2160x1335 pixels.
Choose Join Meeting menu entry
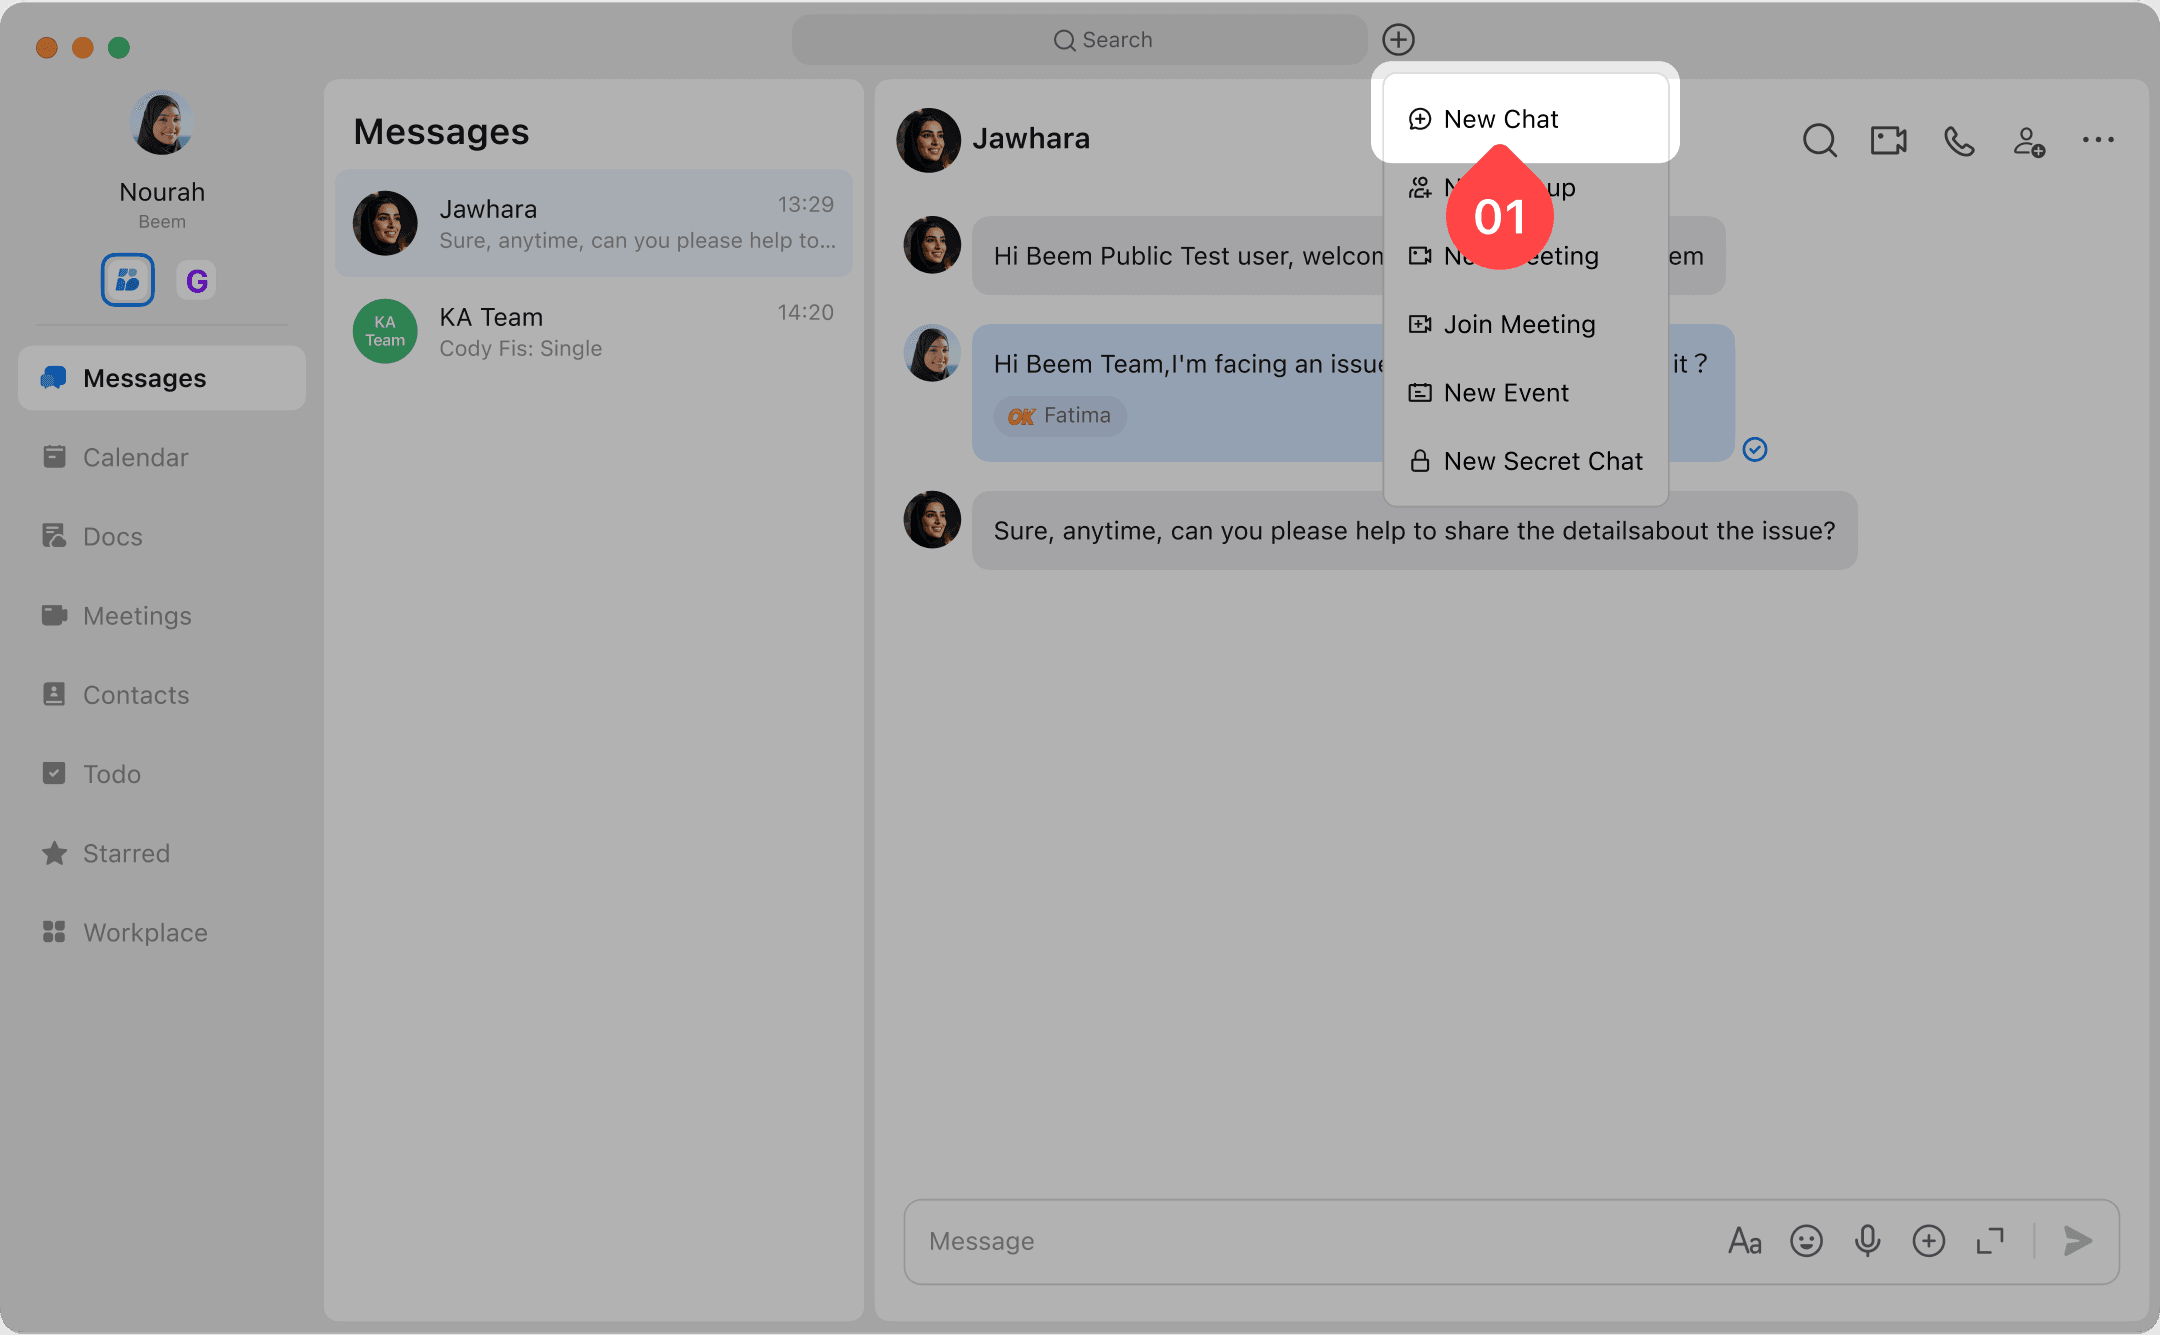point(1518,324)
